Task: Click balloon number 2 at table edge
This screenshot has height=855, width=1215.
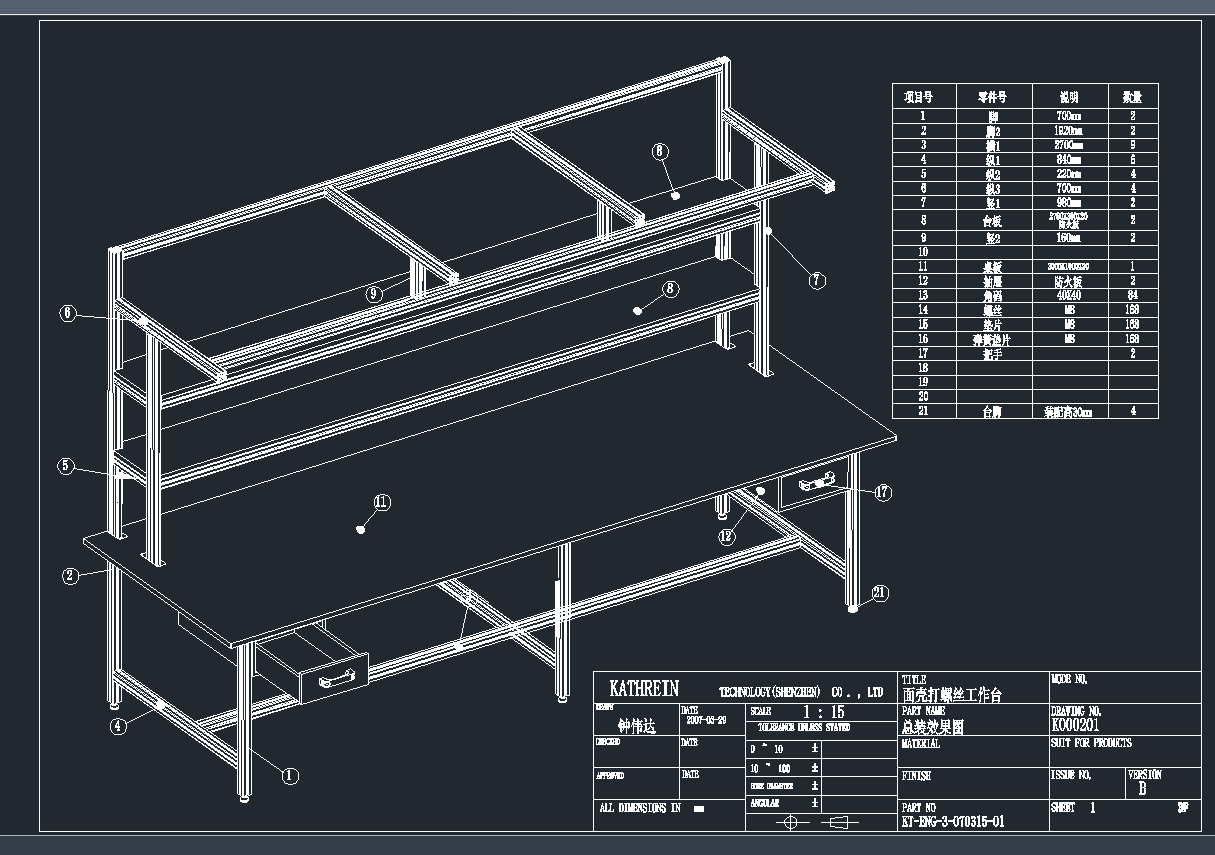Action: tap(70, 575)
